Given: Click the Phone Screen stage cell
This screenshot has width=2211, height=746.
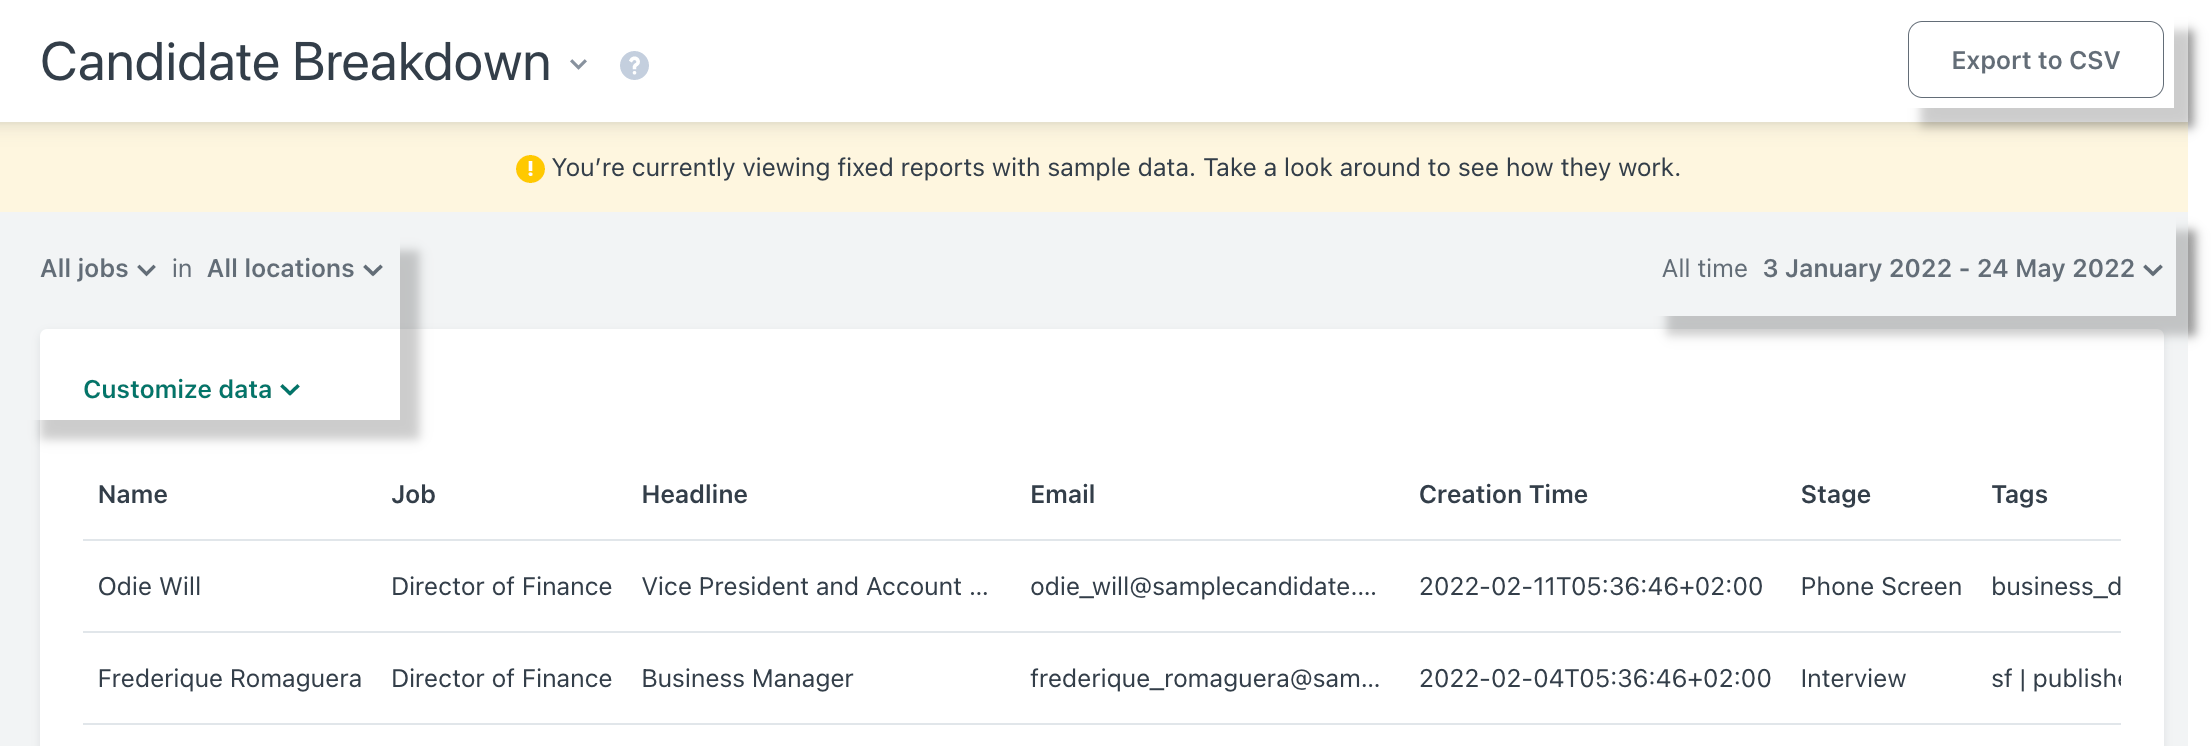Looking at the screenshot, I should [1881, 586].
